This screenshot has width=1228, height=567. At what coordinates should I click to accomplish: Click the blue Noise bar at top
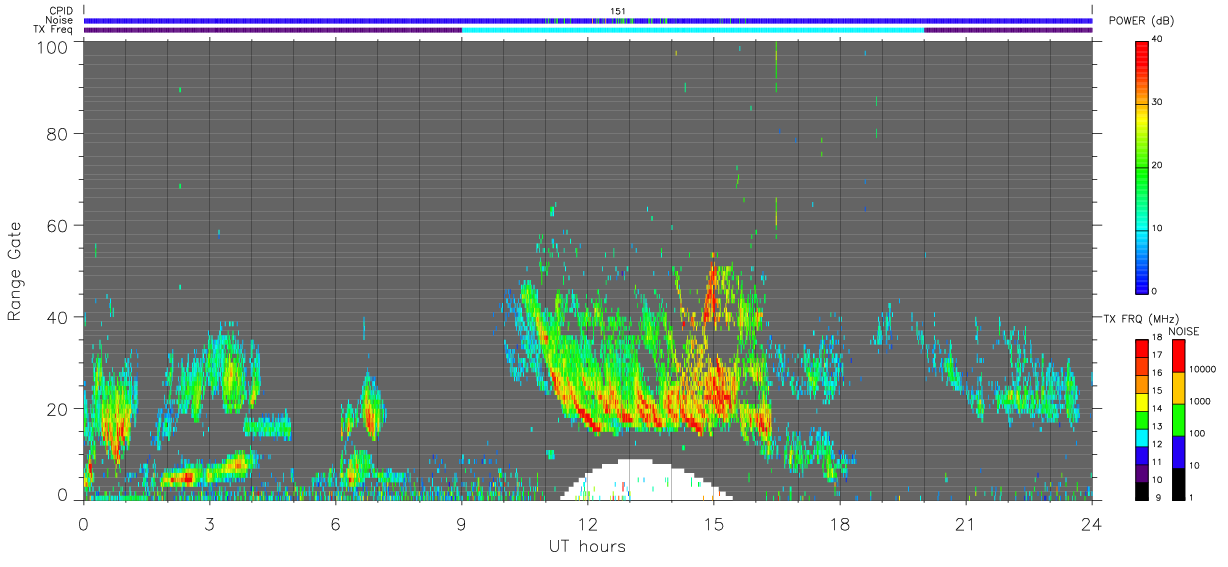587,20
